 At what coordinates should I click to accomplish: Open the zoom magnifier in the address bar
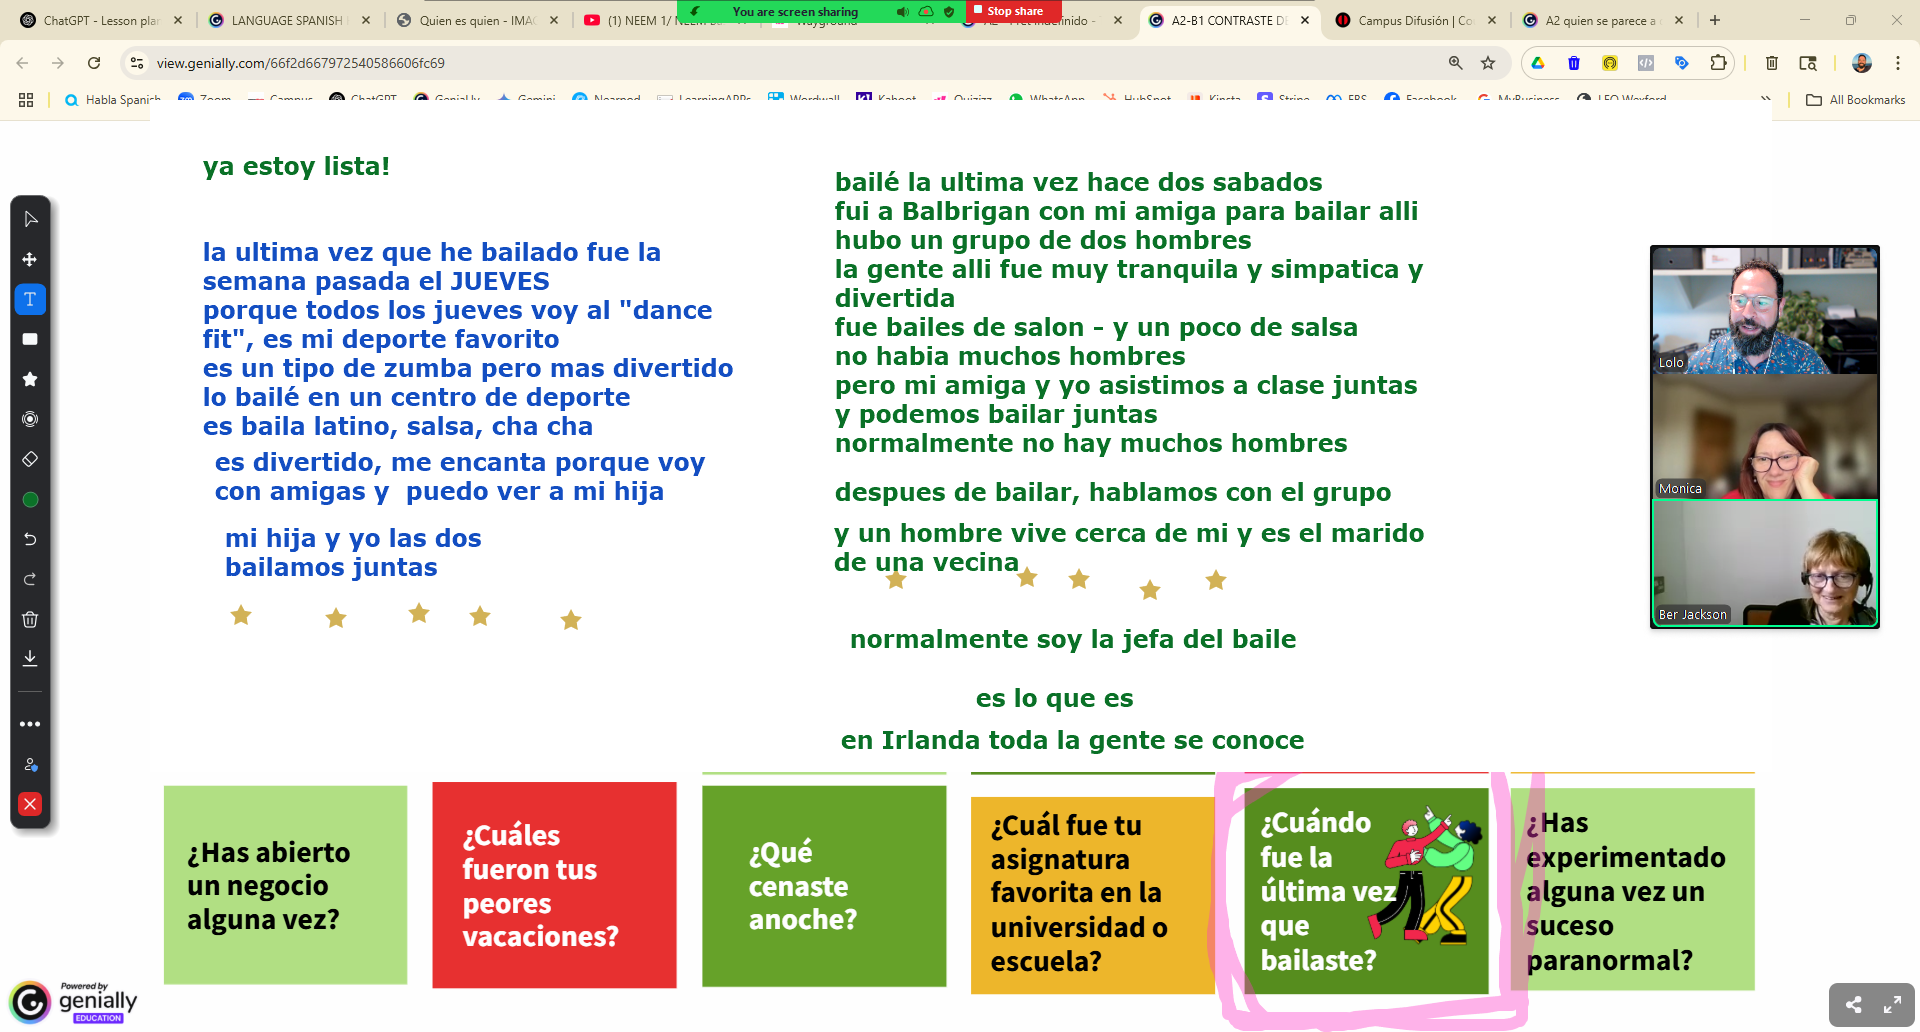[1456, 63]
